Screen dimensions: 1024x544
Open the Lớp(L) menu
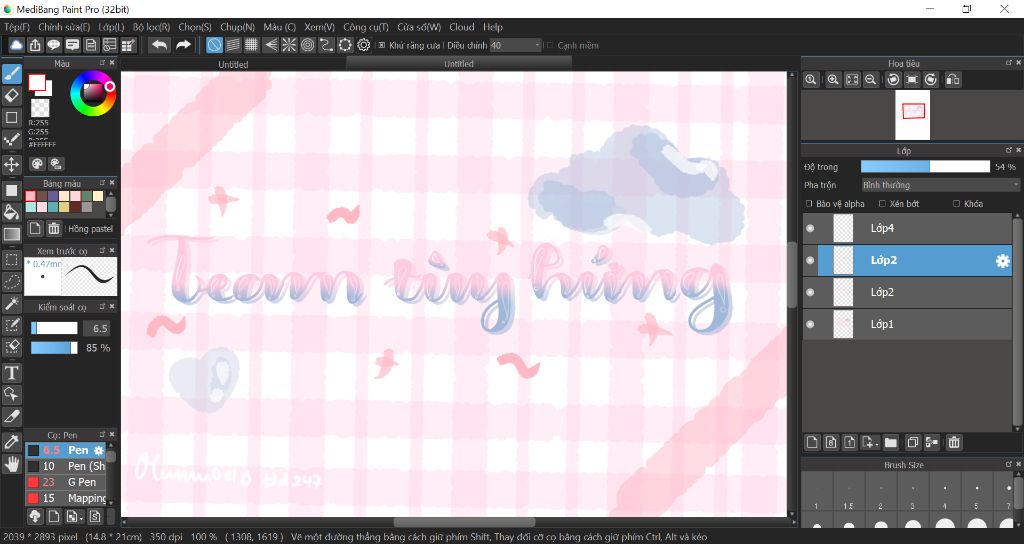(112, 27)
